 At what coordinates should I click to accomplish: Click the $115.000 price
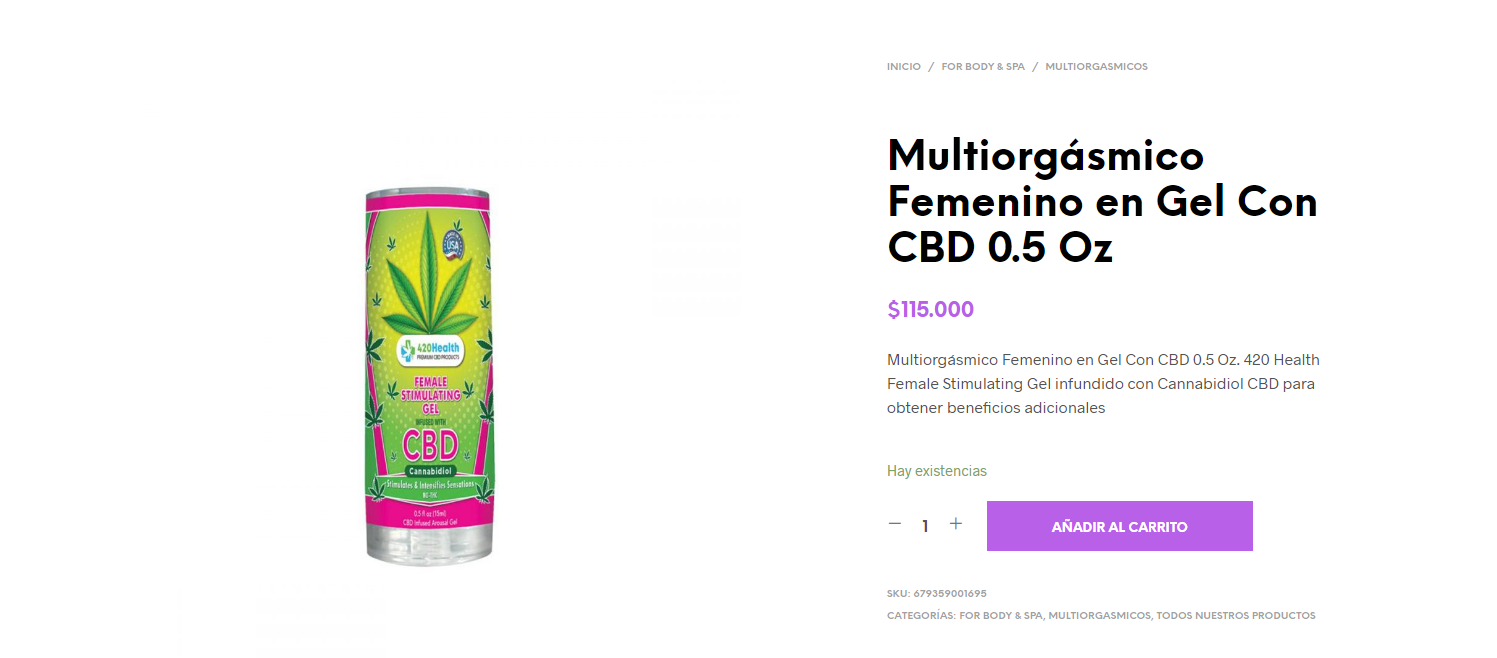point(930,310)
